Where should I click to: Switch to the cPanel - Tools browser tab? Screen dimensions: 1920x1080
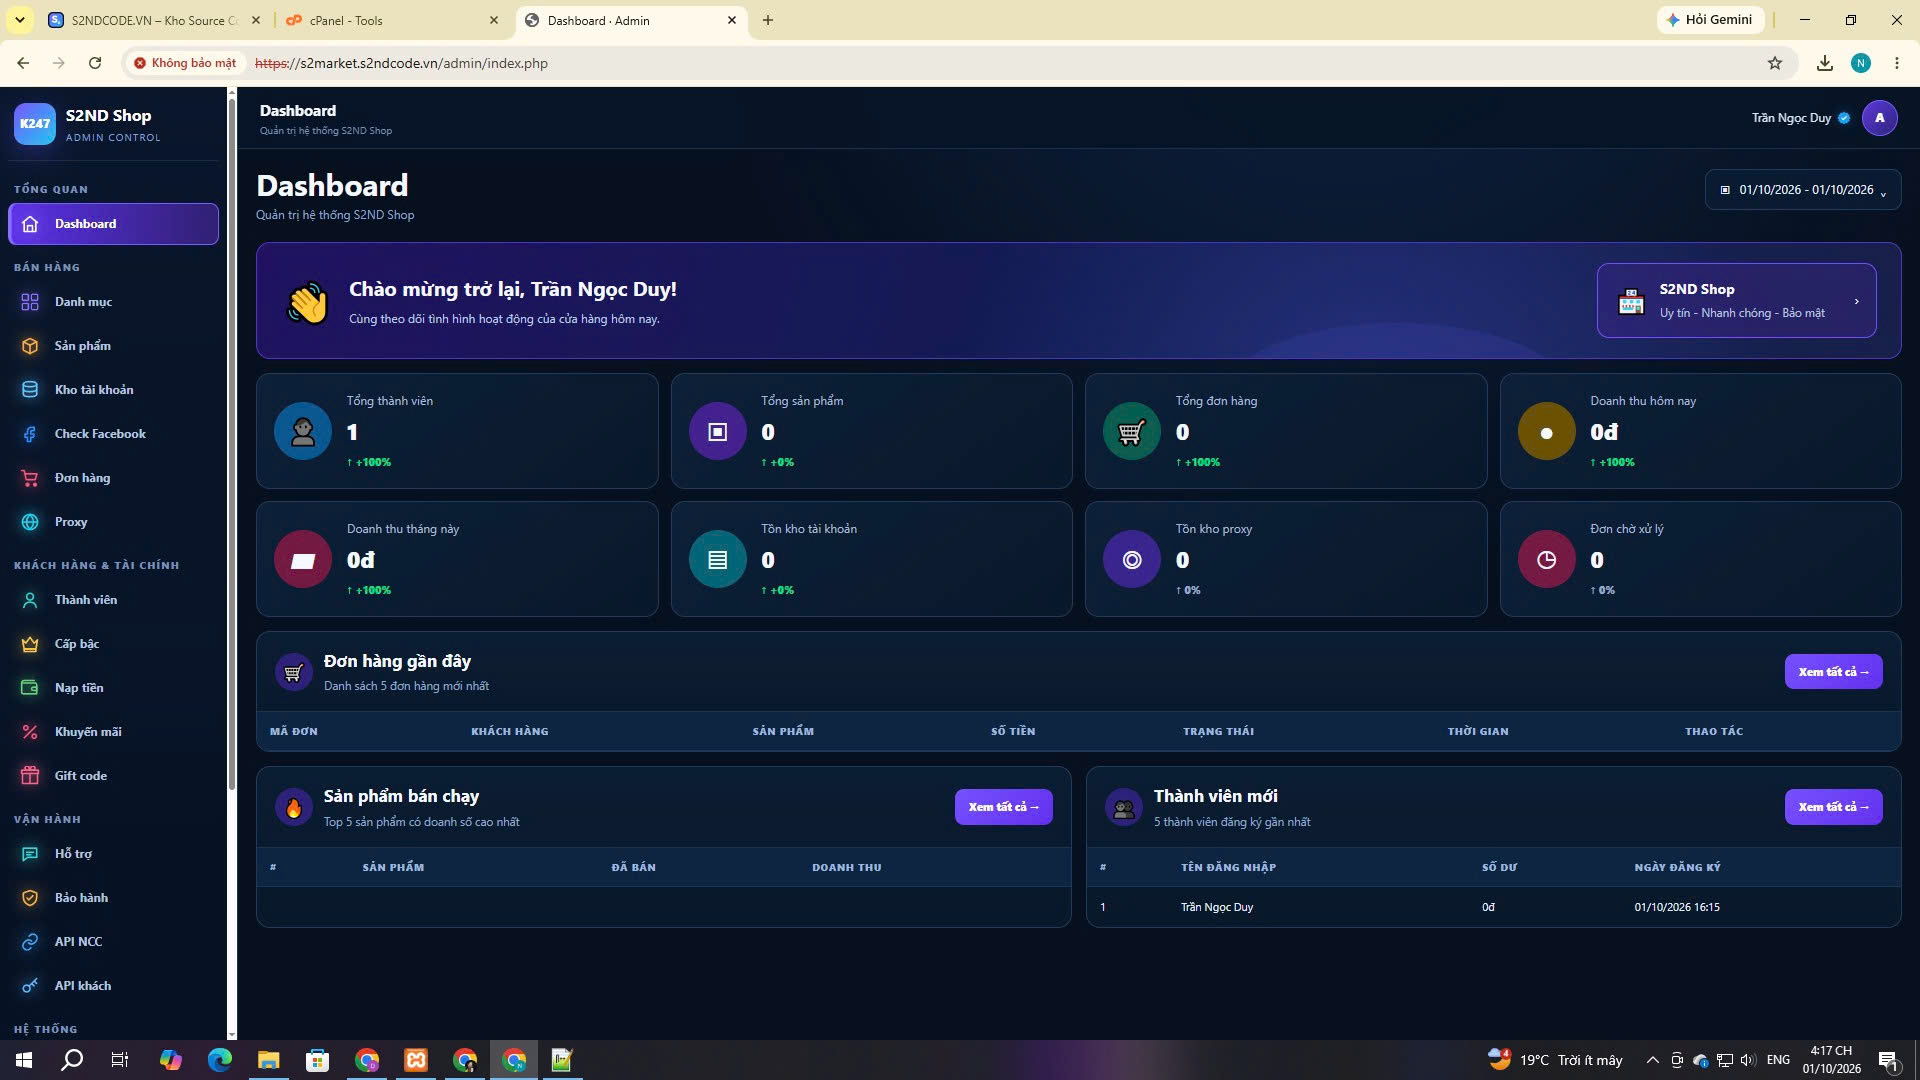pos(392,20)
